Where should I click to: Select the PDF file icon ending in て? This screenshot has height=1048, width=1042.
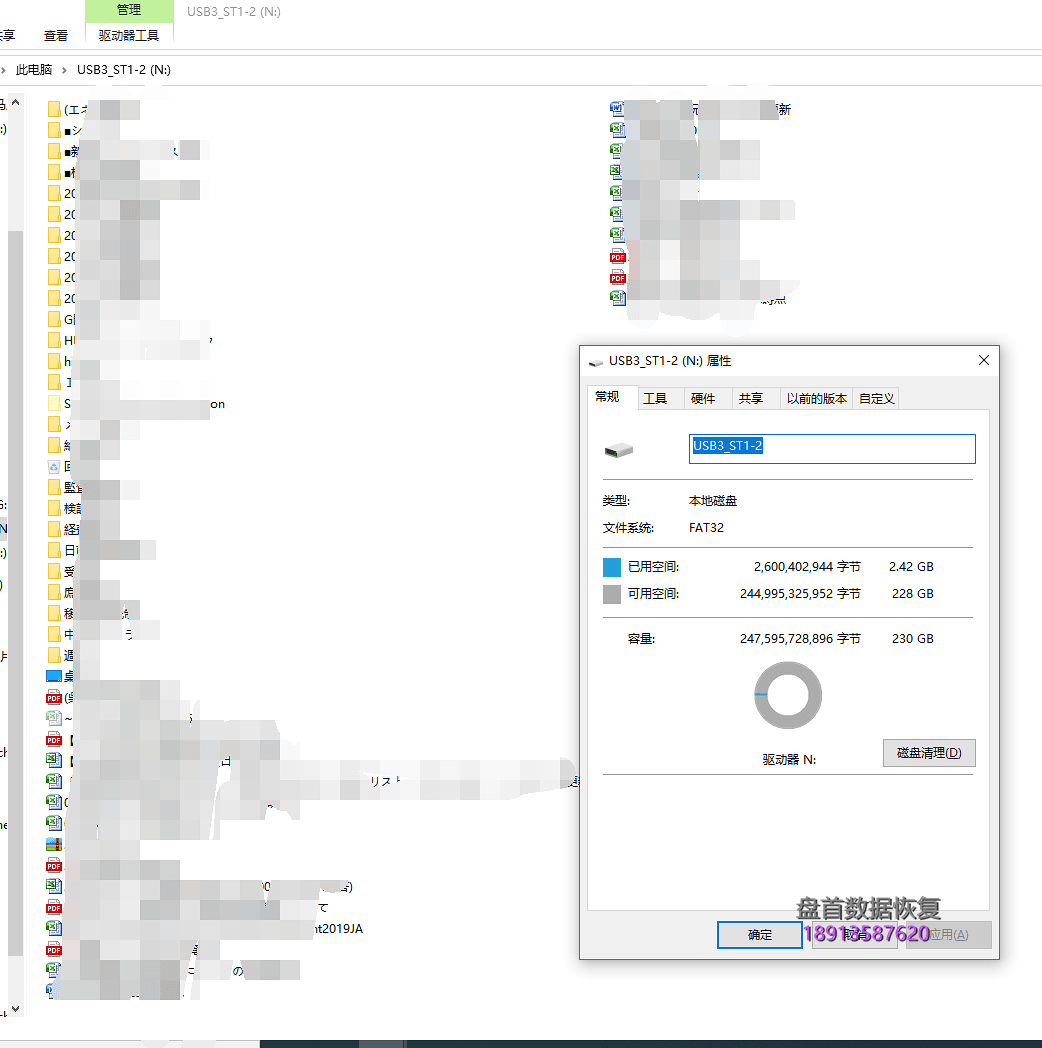click(54, 907)
